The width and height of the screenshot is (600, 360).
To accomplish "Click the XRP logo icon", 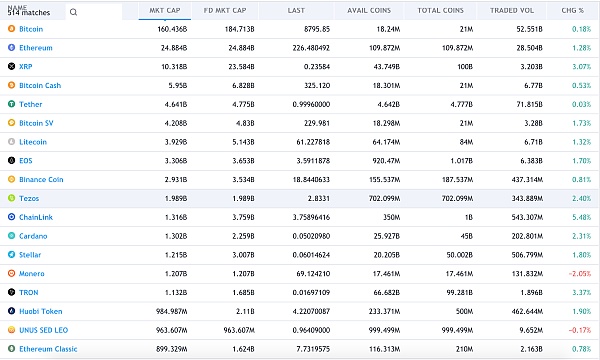I will (x=11, y=66).
